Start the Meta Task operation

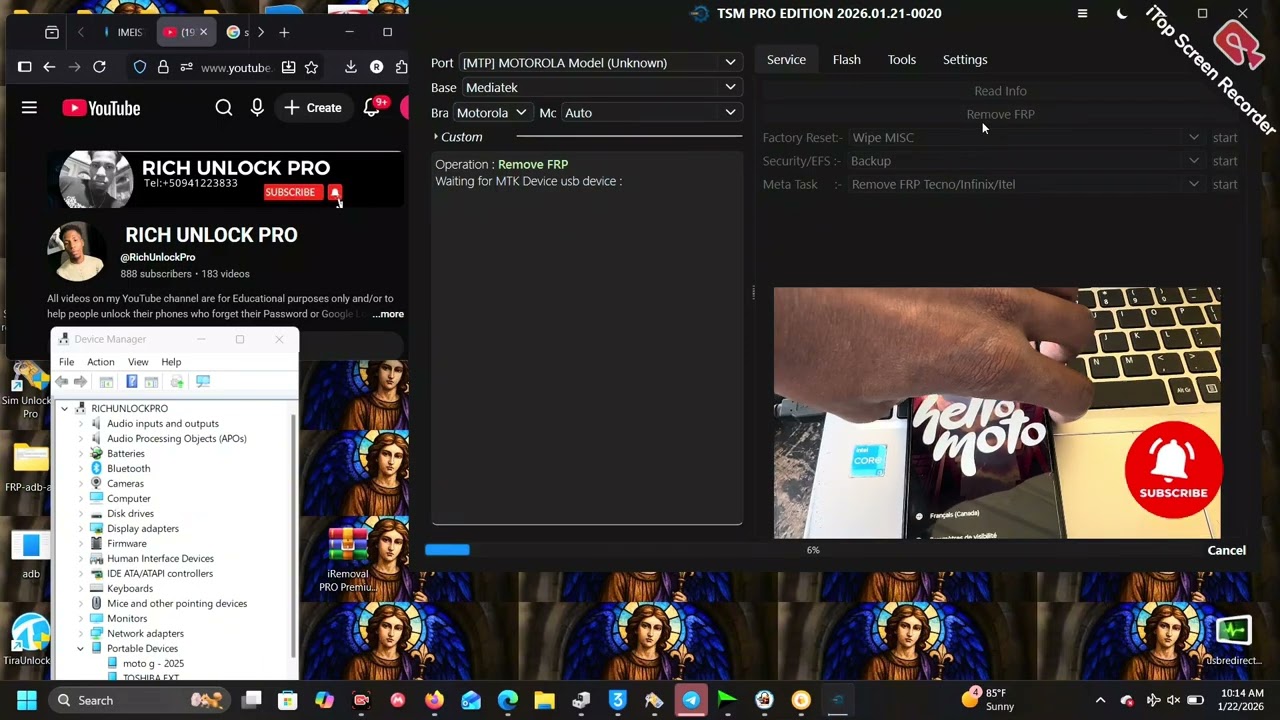[x=1224, y=184]
